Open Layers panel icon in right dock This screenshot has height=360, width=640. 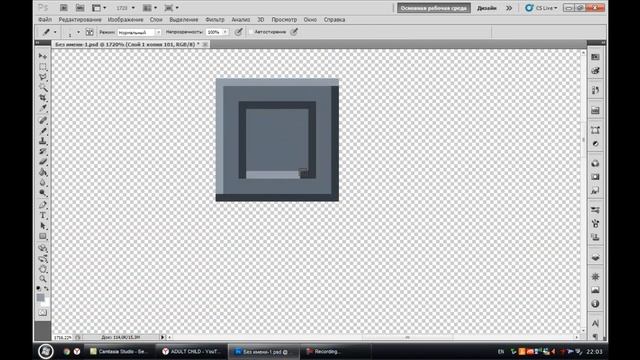click(x=595, y=258)
